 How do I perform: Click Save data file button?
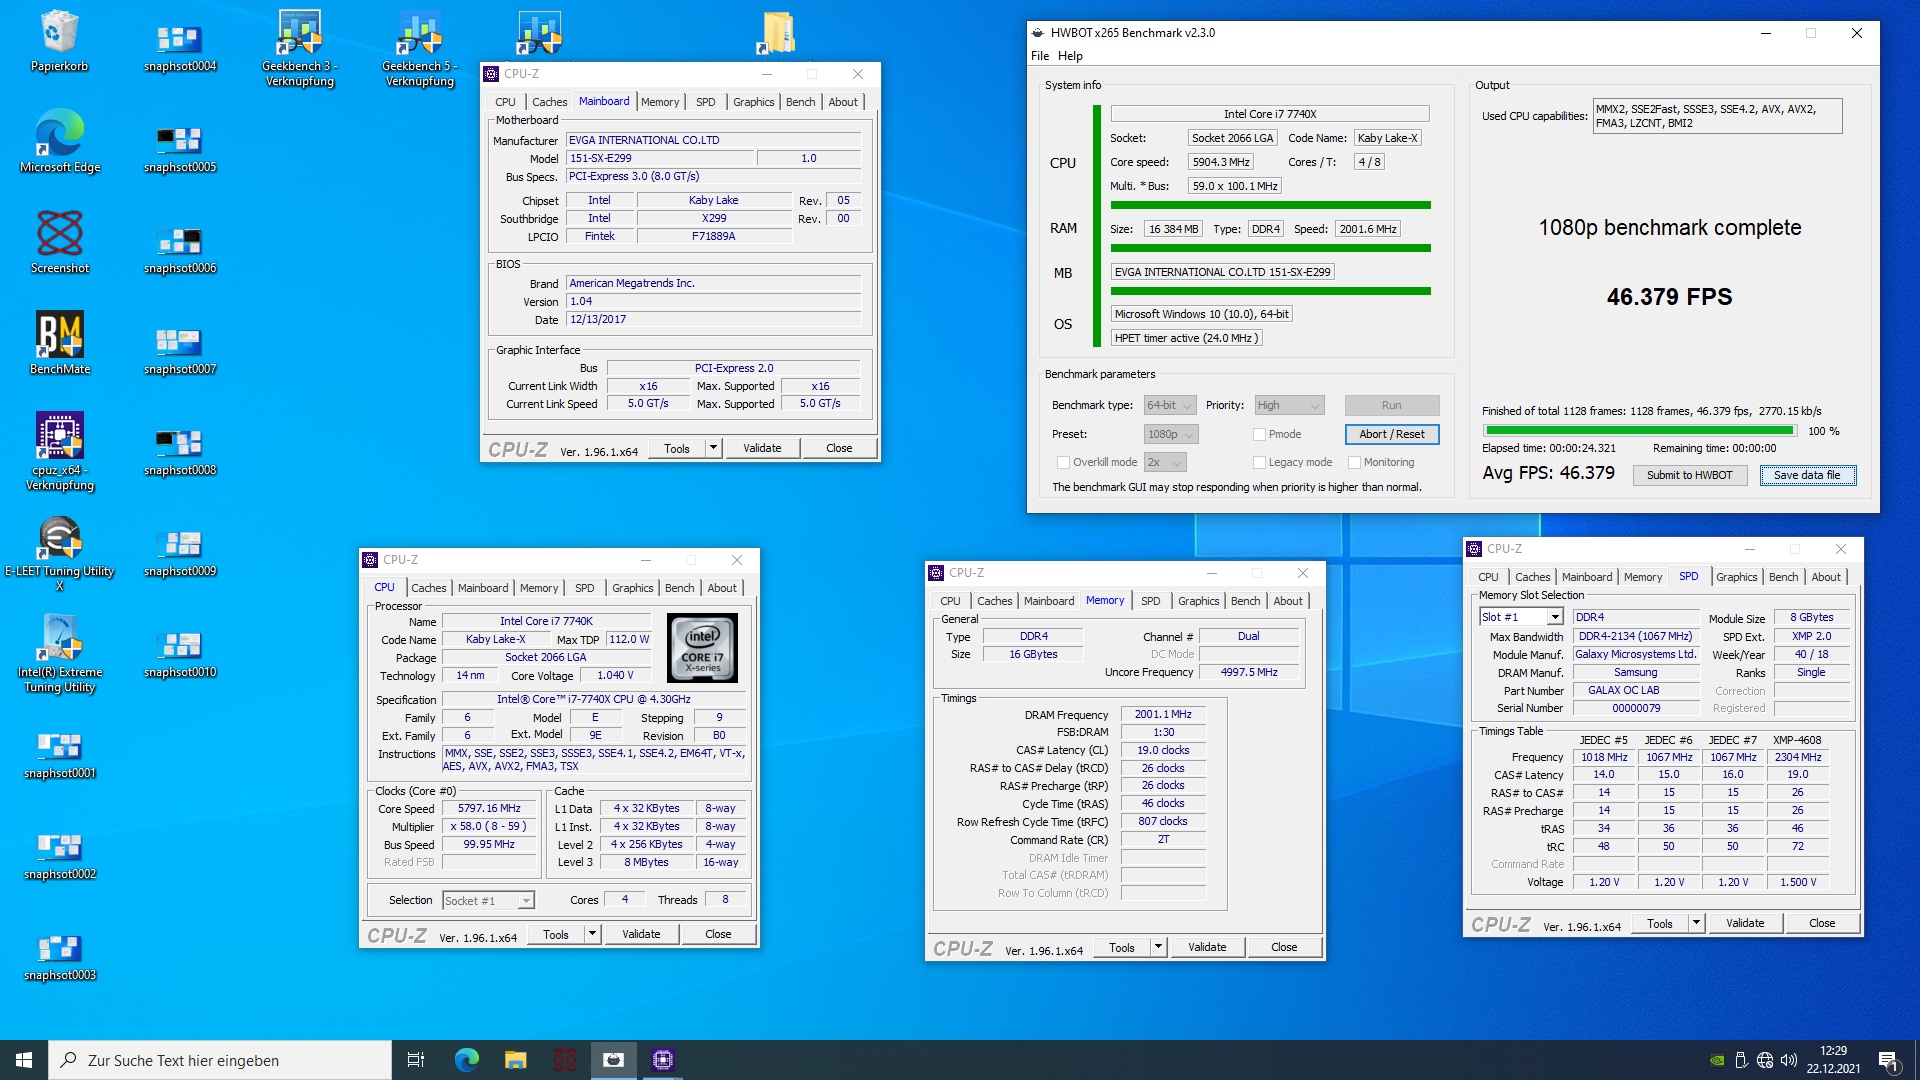coord(1807,475)
